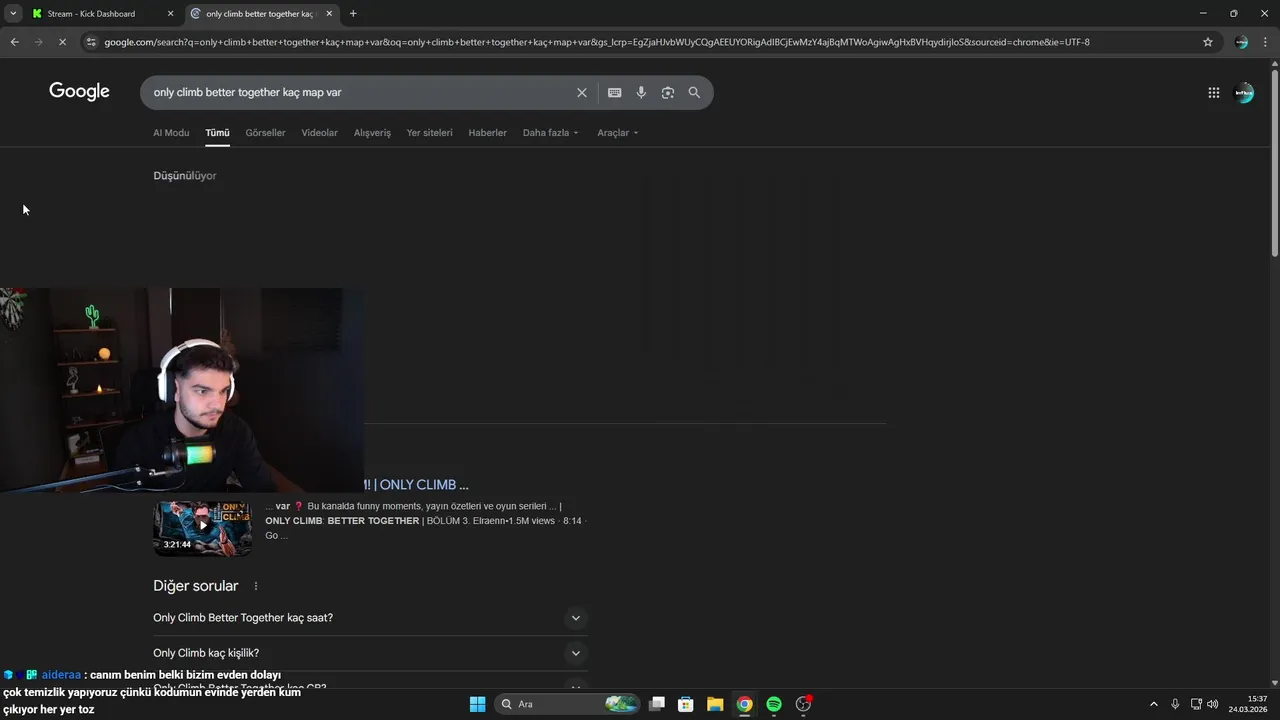Switch to Haberler results
The image size is (1280, 720).
(x=487, y=133)
